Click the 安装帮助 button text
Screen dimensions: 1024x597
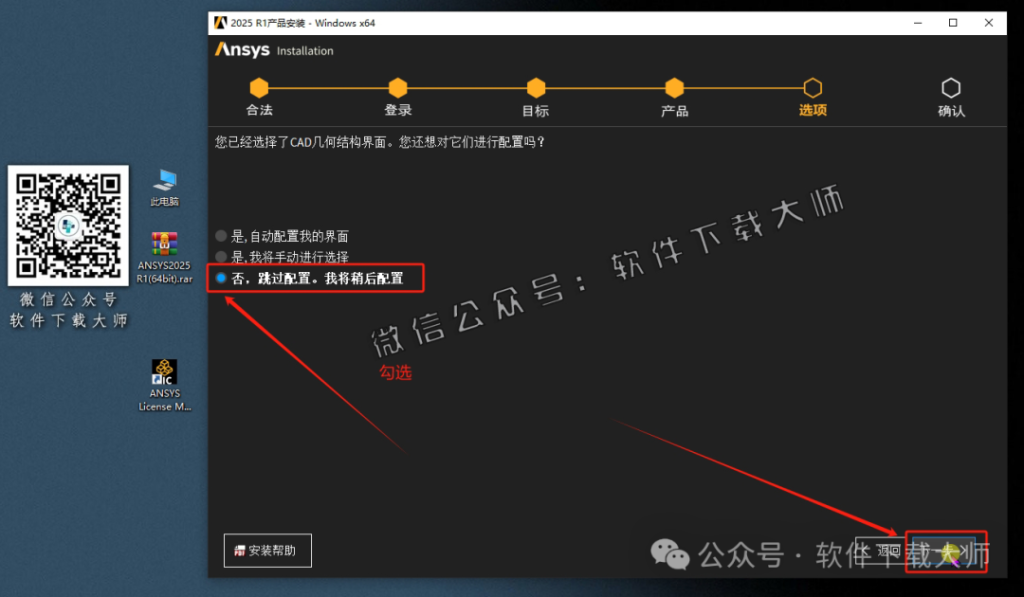272,551
